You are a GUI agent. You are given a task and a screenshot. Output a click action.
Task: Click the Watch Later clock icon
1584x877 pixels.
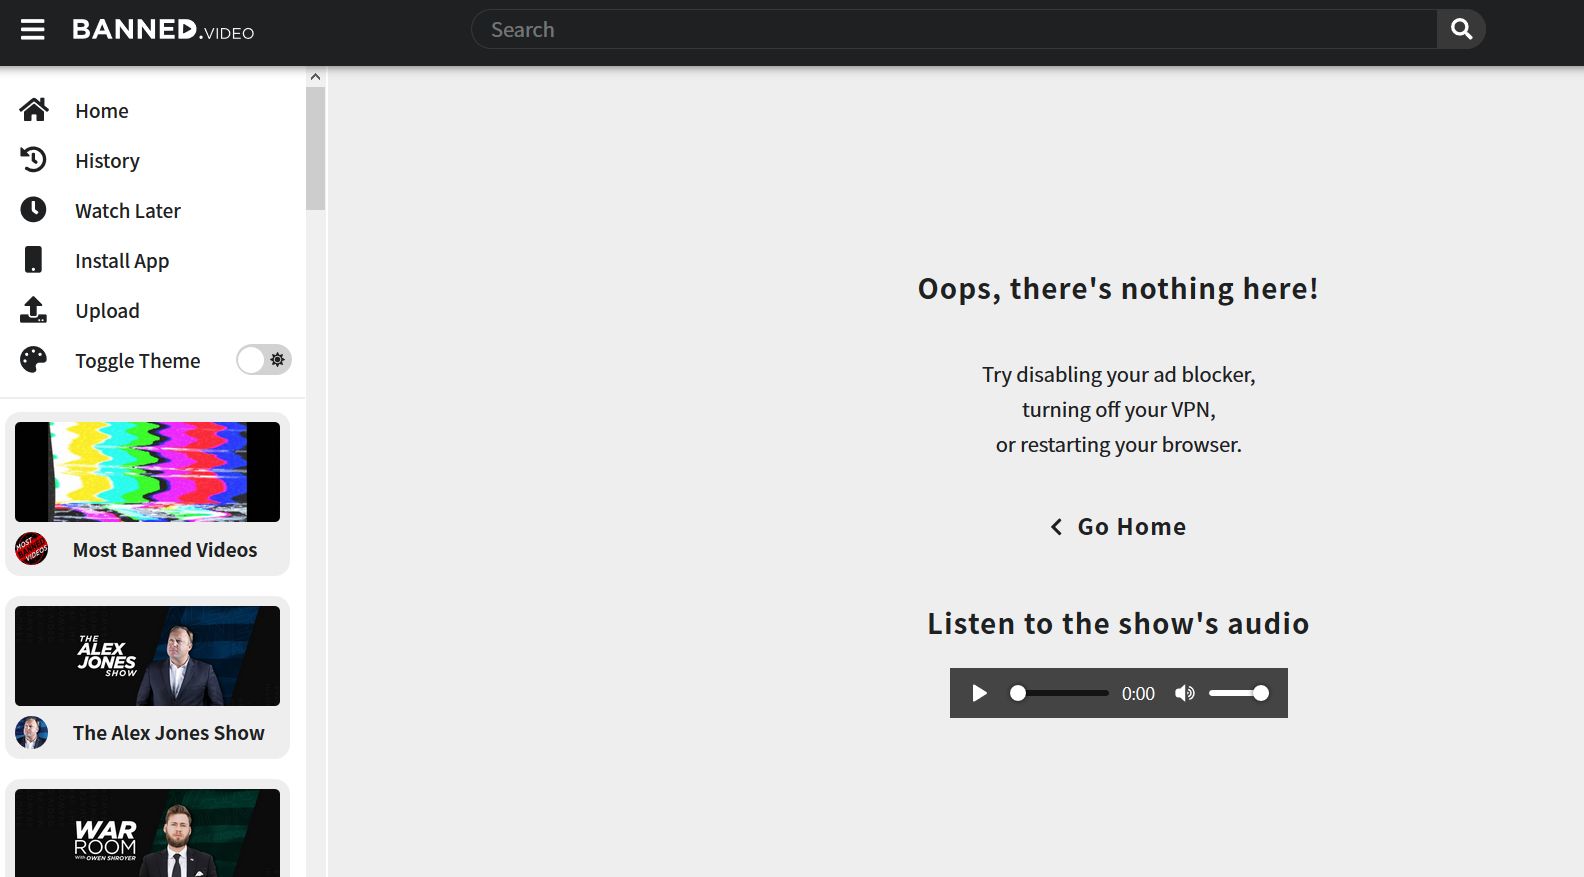click(34, 209)
